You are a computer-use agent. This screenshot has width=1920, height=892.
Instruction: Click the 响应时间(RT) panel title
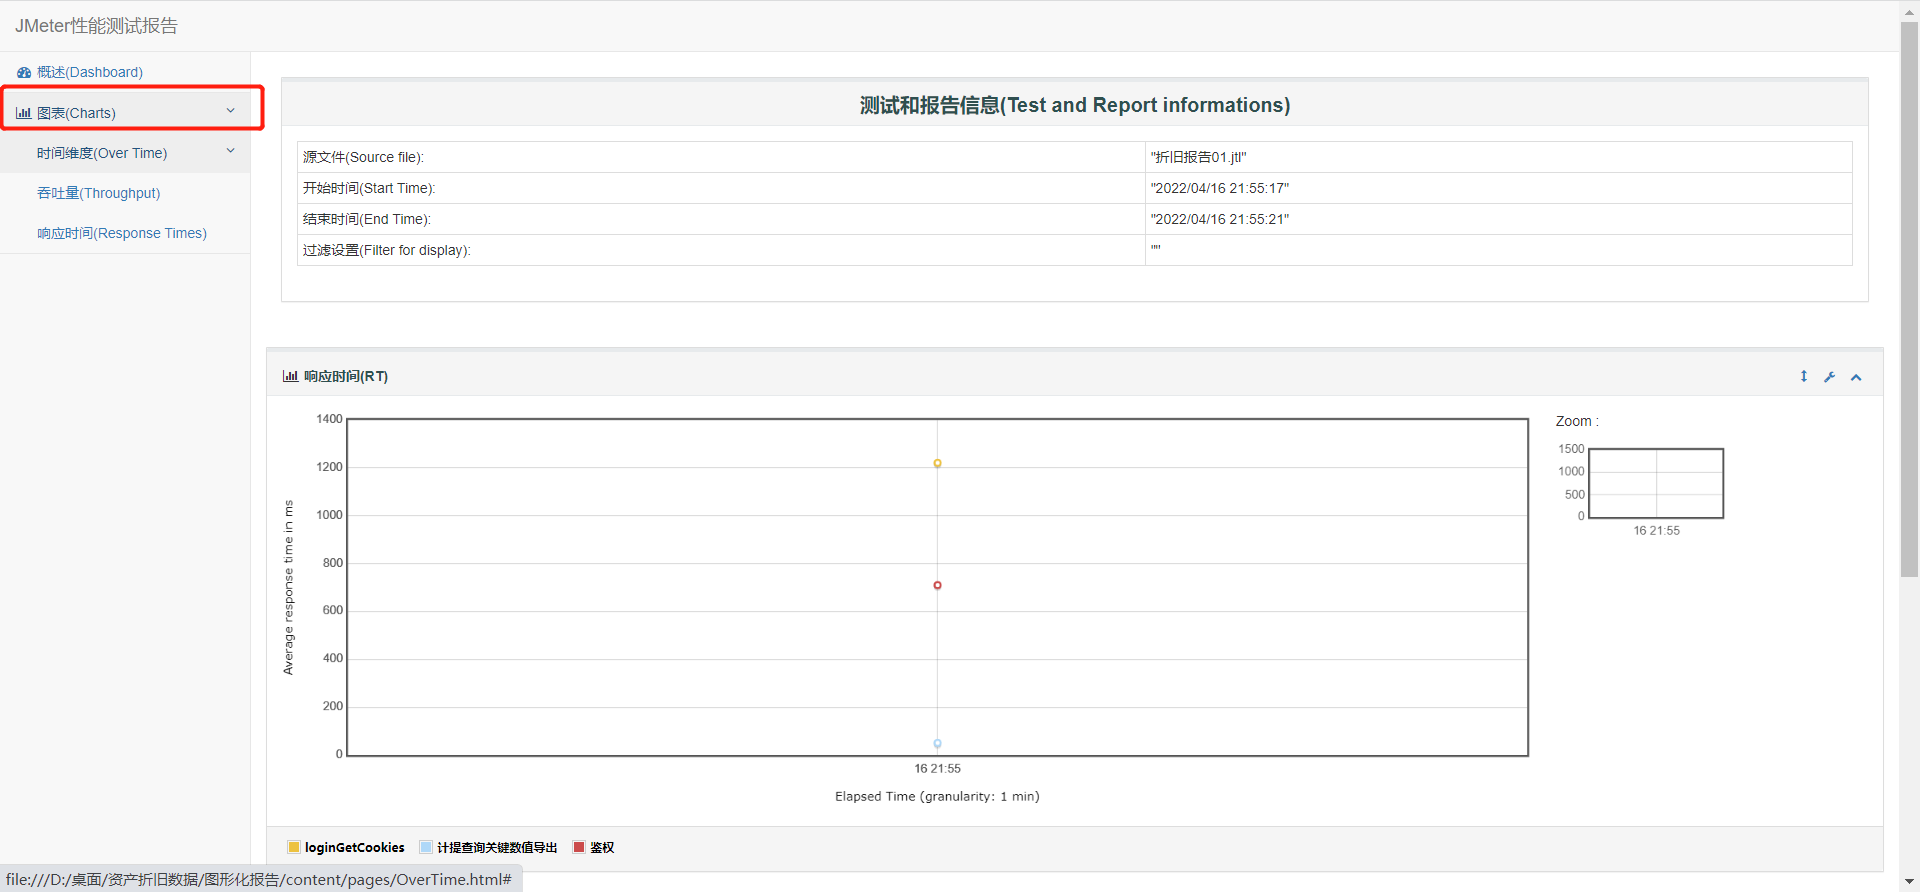coord(346,376)
